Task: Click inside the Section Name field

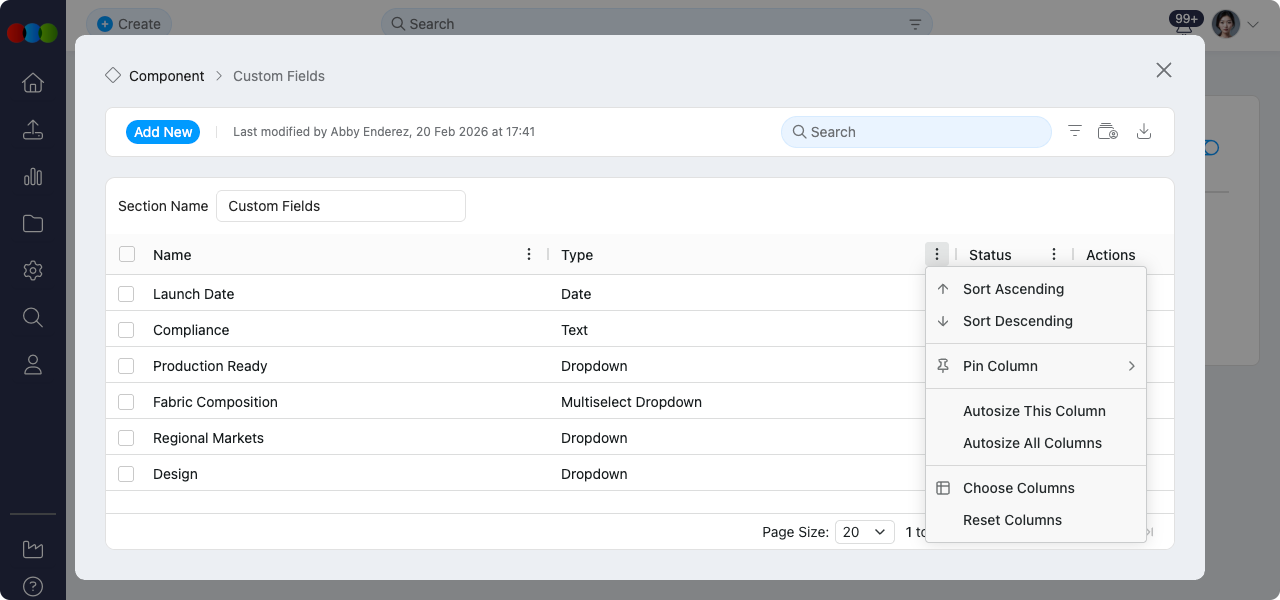Action: click(340, 206)
